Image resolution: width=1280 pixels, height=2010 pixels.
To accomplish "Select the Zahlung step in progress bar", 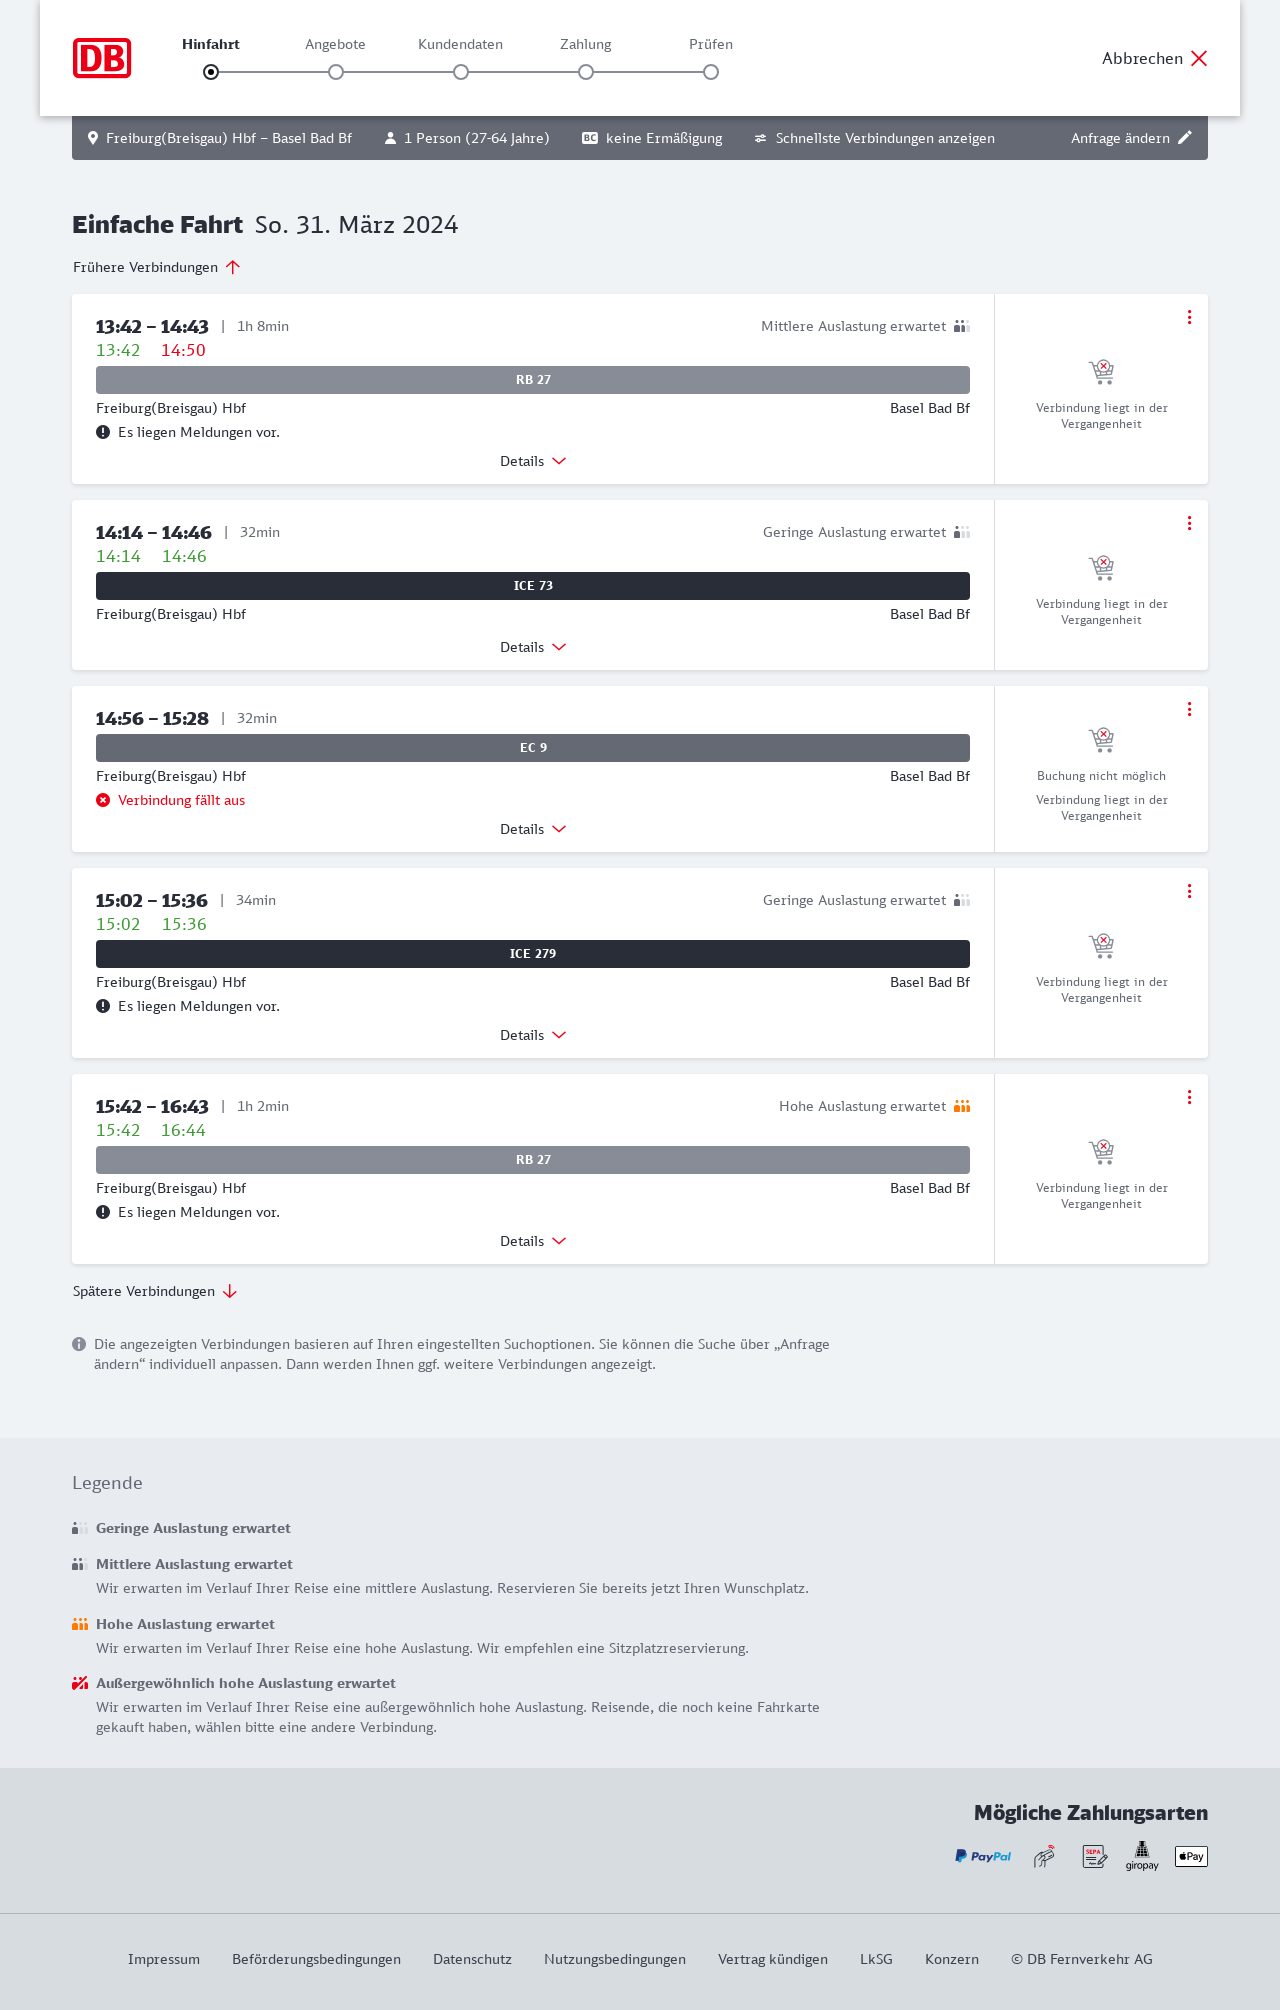I will click(x=586, y=72).
